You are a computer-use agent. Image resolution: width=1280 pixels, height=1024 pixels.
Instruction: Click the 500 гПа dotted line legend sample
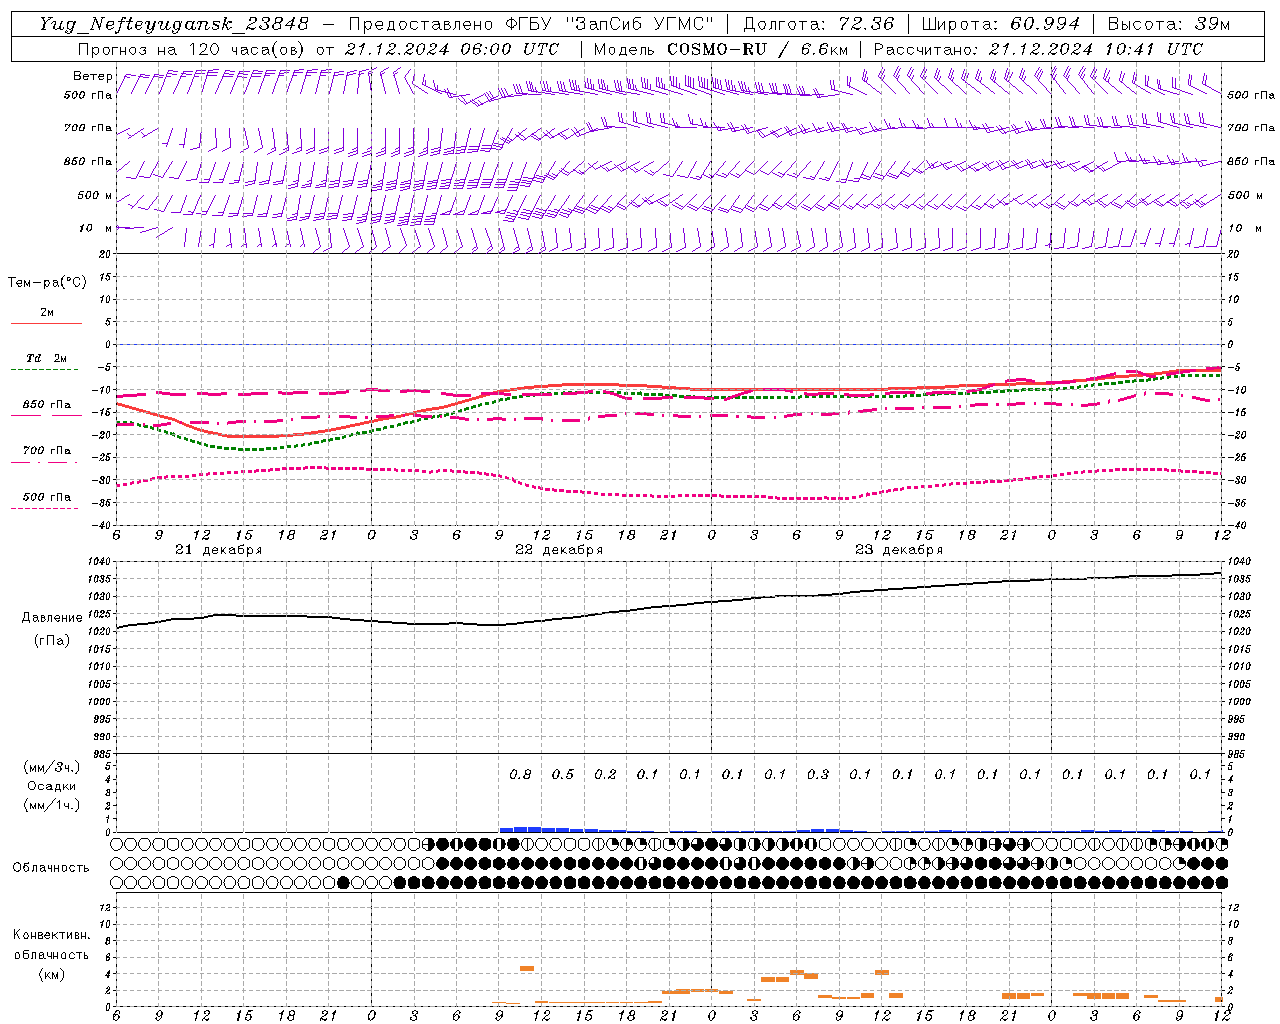click(46, 508)
